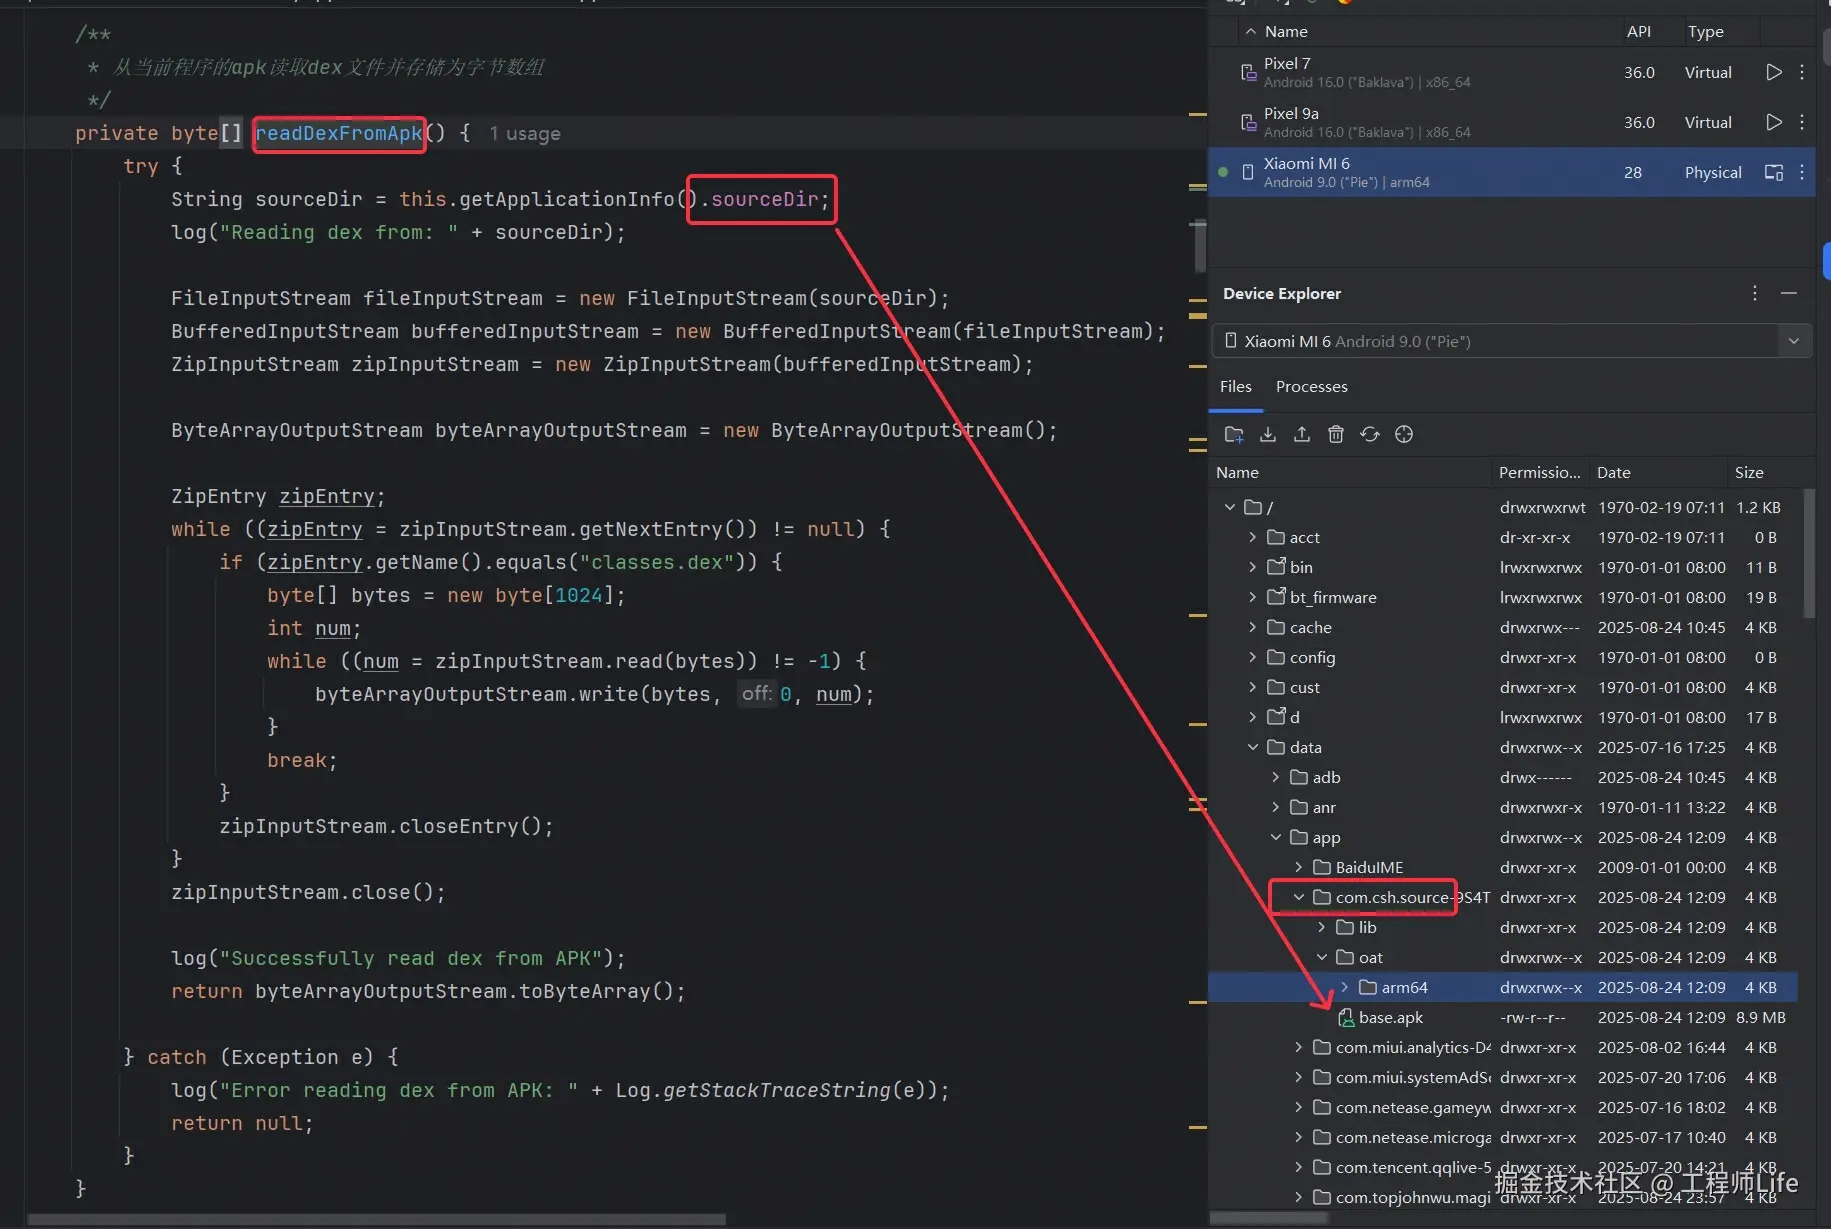
Task: Select the com.miui.systemAdS folder row
Action: pos(1503,1077)
